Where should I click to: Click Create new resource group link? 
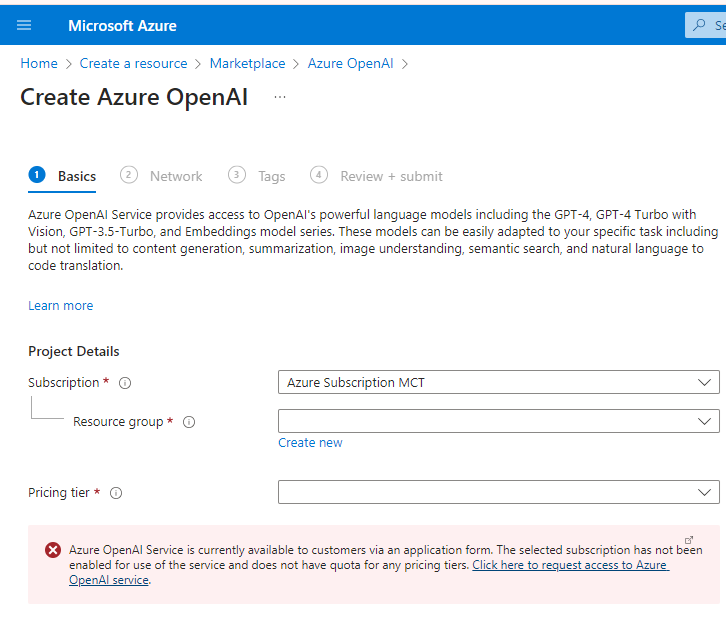[x=310, y=443]
